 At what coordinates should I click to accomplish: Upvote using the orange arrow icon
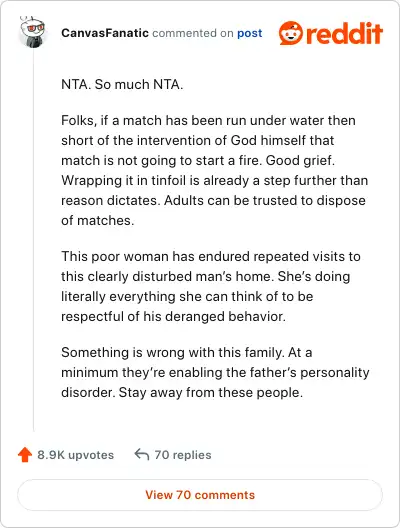pyautogui.click(x=25, y=455)
